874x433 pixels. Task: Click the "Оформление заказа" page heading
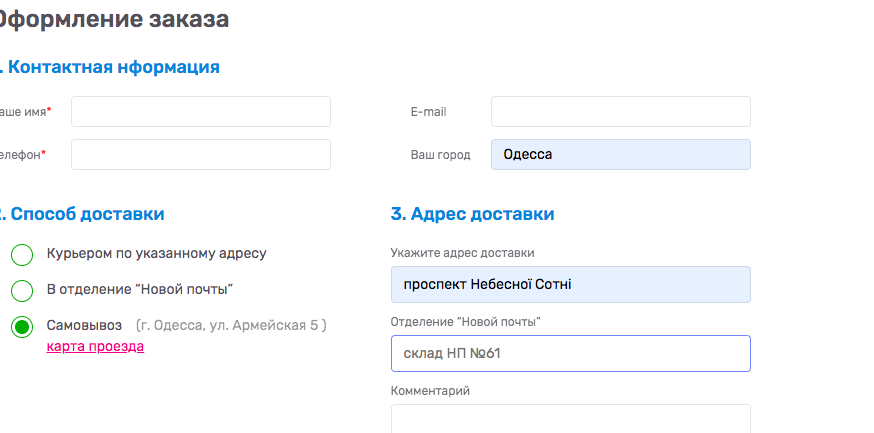click(114, 19)
